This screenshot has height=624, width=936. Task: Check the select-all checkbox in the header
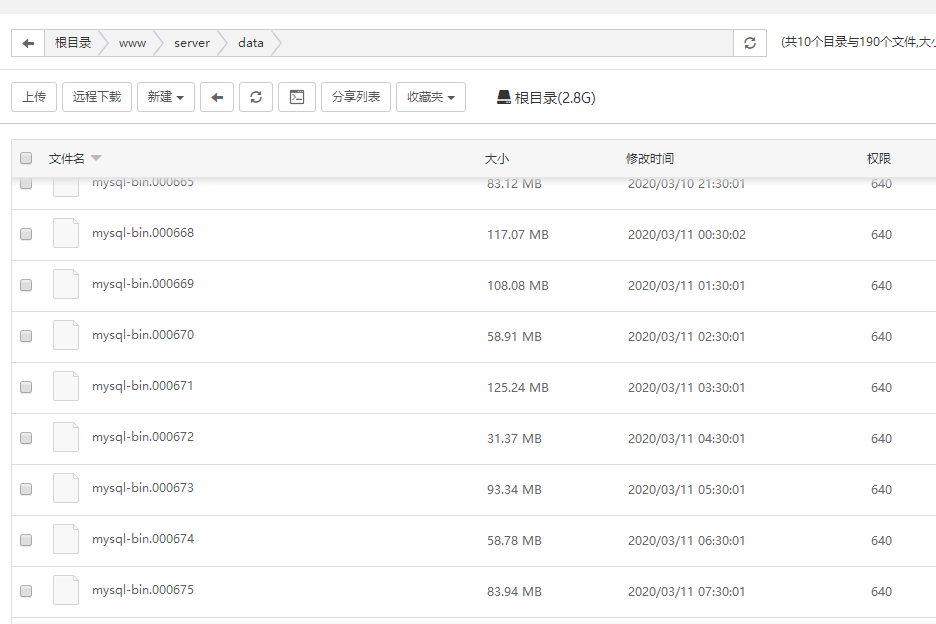tap(25, 158)
